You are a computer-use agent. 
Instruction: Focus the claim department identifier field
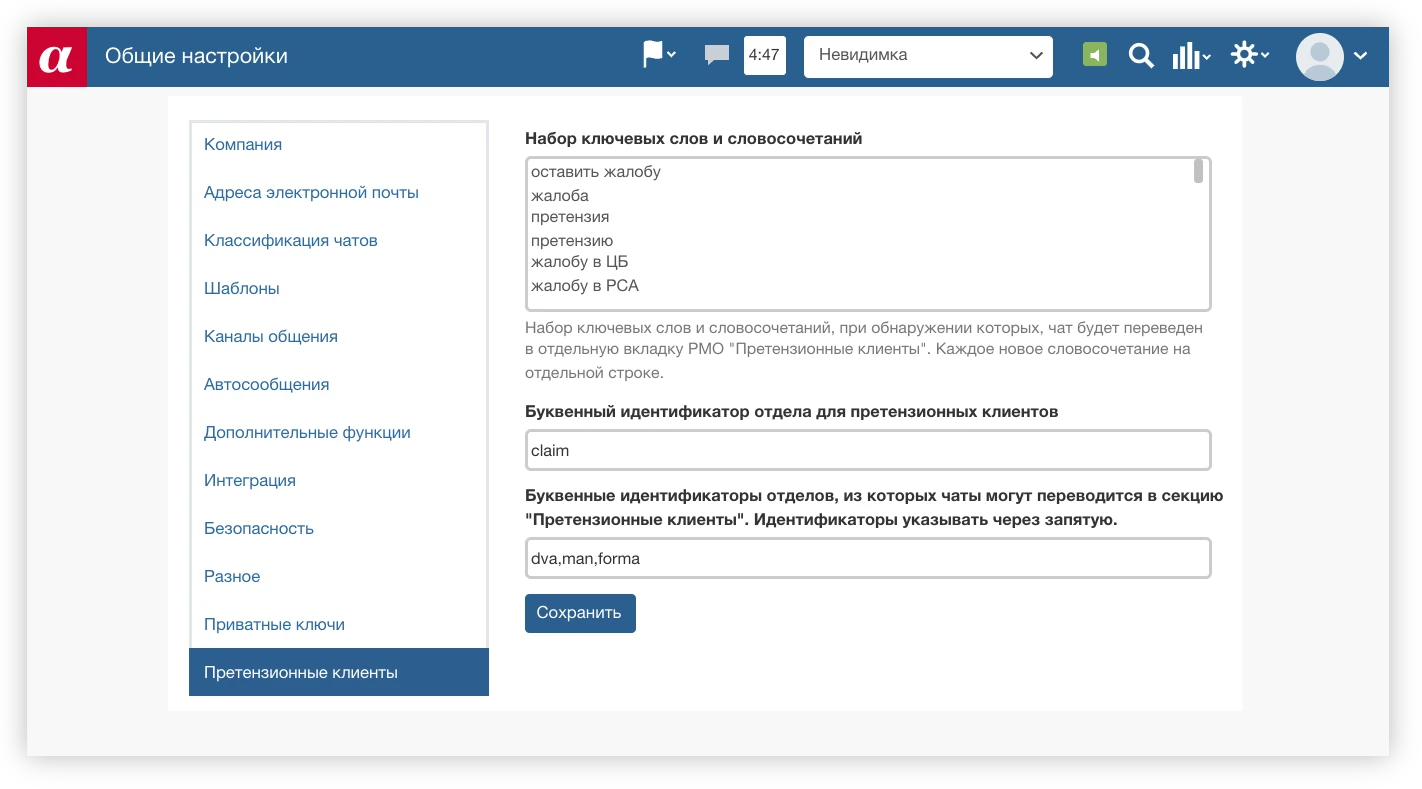click(868, 450)
